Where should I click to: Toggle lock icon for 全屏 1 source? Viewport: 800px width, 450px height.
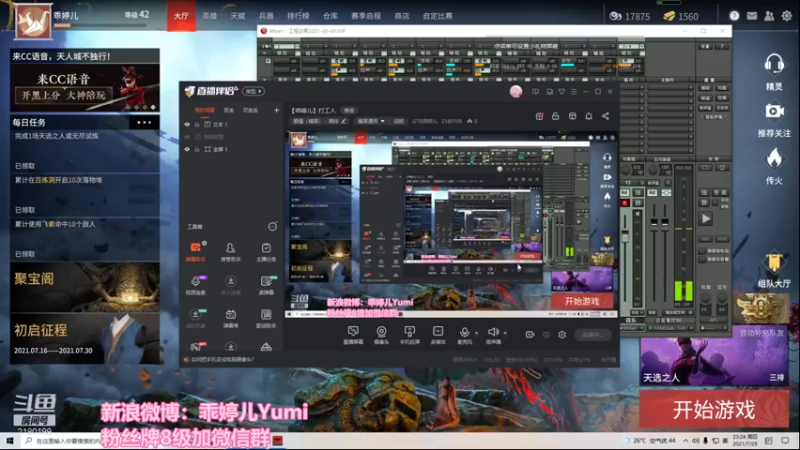[196, 149]
